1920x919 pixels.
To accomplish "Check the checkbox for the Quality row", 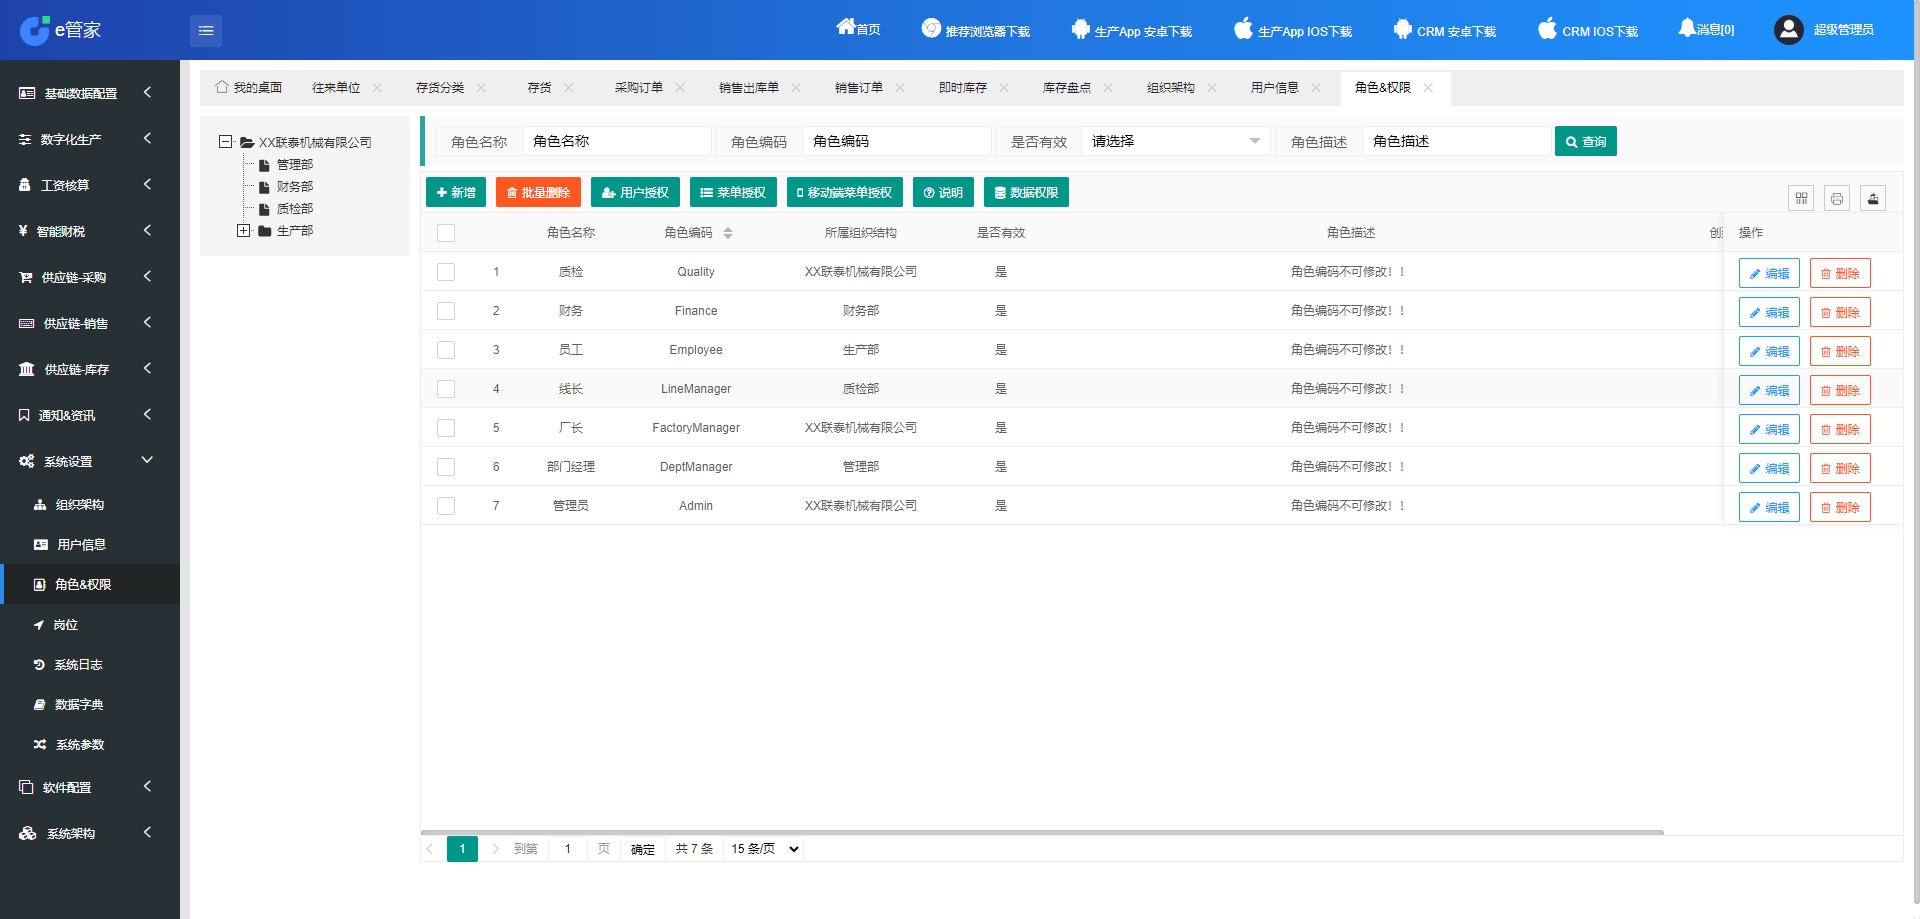I will pyautogui.click(x=446, y=272).
